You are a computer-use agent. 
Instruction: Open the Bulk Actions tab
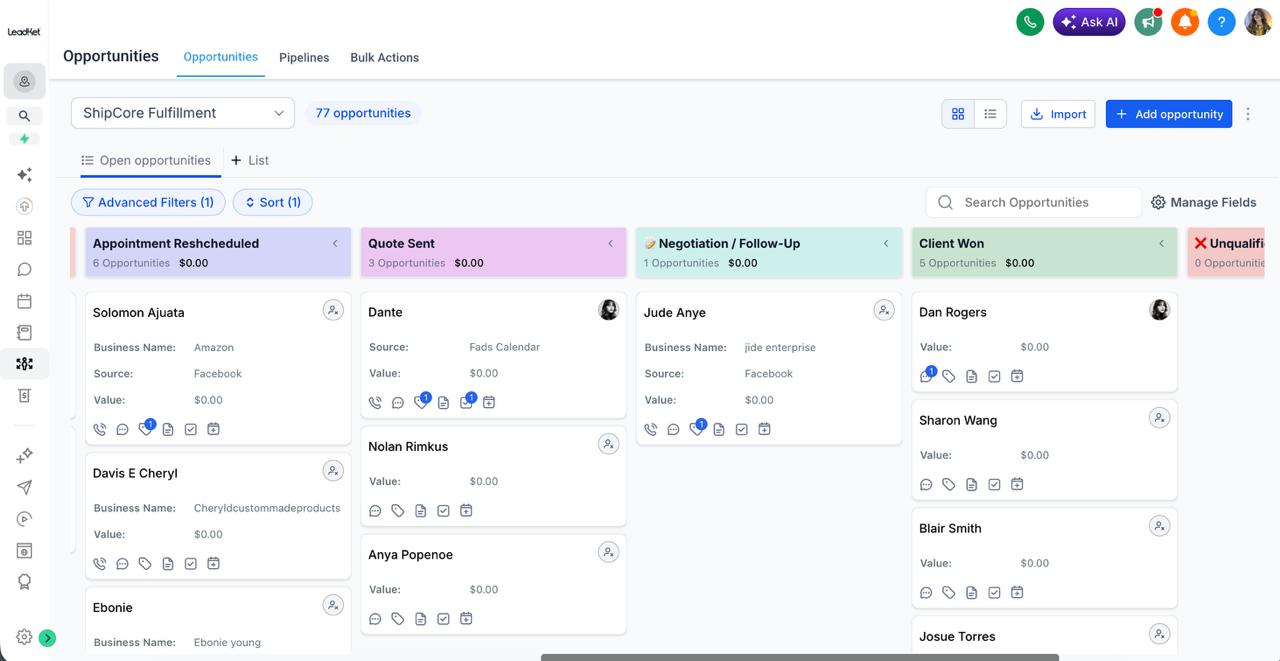(385, 57)
